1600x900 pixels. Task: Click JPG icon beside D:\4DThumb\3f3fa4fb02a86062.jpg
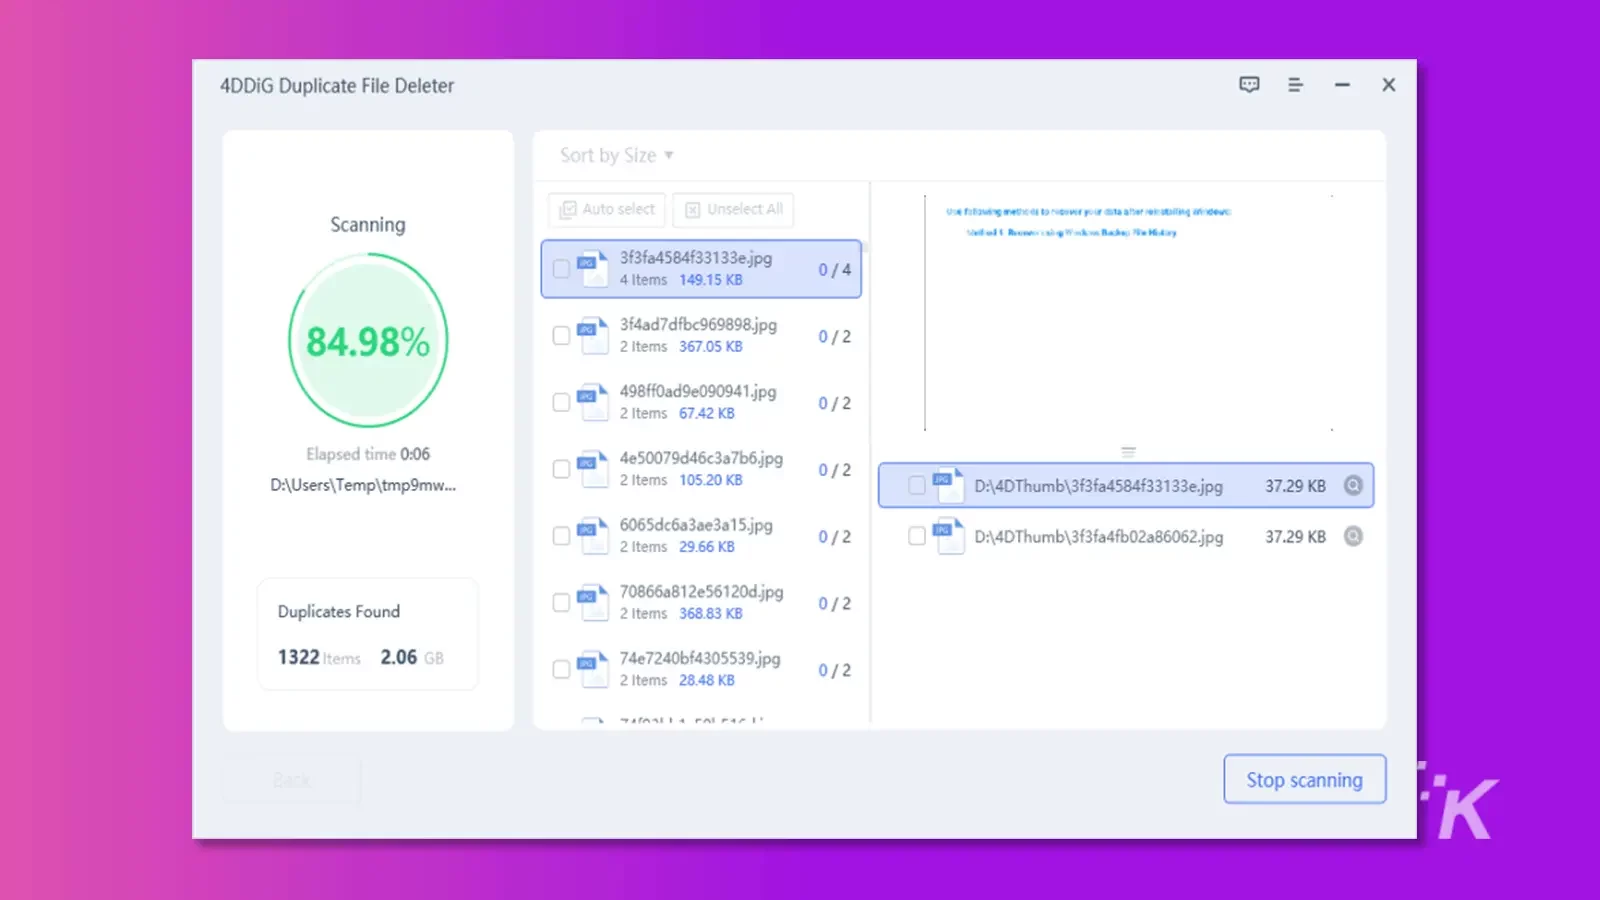point(948,536)
